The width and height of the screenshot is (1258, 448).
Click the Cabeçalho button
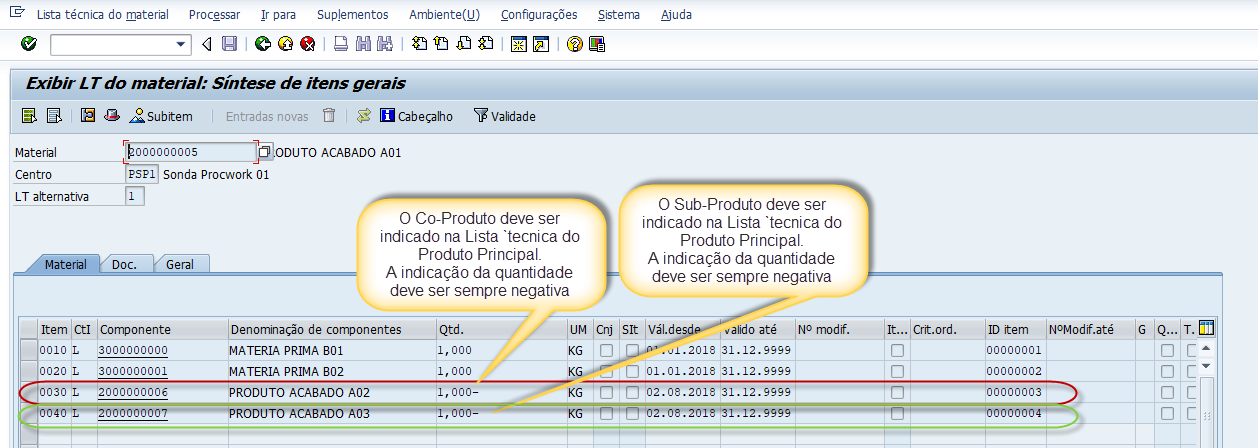coord(416,116)
